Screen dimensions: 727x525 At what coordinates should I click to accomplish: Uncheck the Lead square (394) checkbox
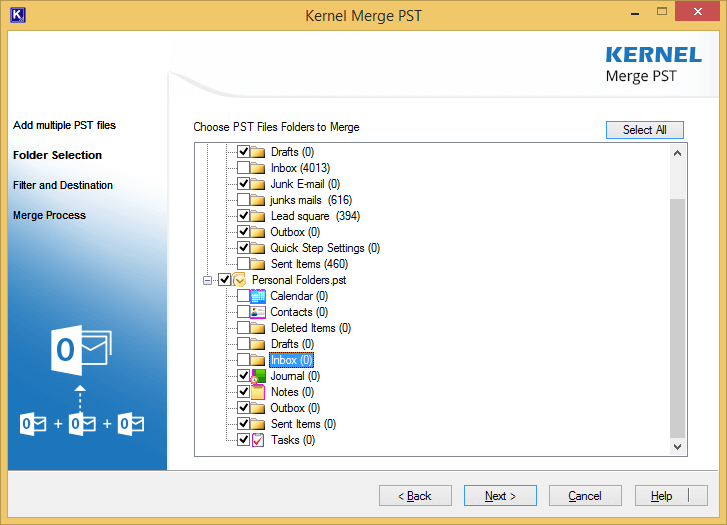click(x=243, y=215)
